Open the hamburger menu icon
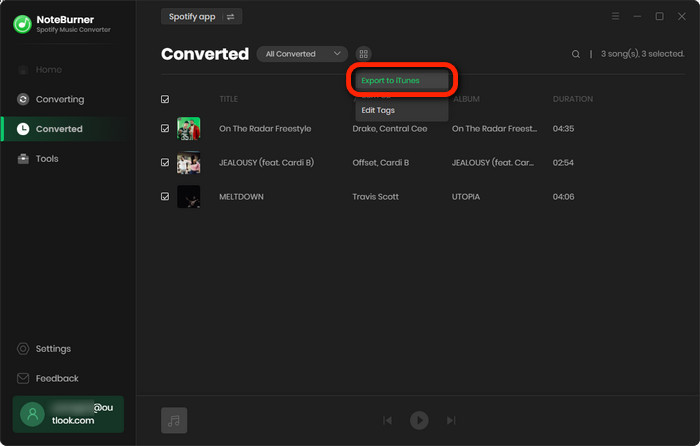Image resolution: width=700 pixels, height=446 pixels. click(x=615, y=17)
